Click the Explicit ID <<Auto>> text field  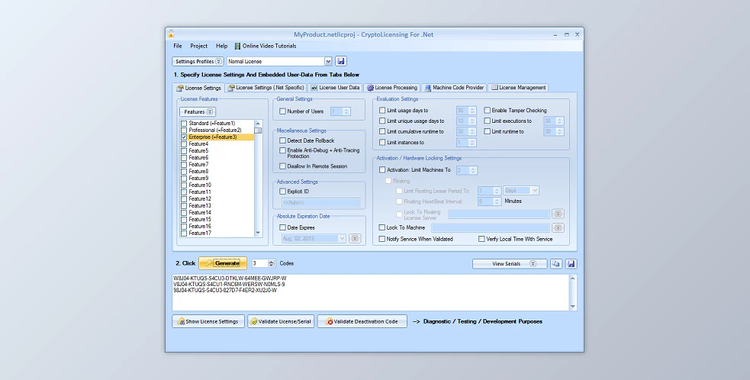(x=320, y=203)
